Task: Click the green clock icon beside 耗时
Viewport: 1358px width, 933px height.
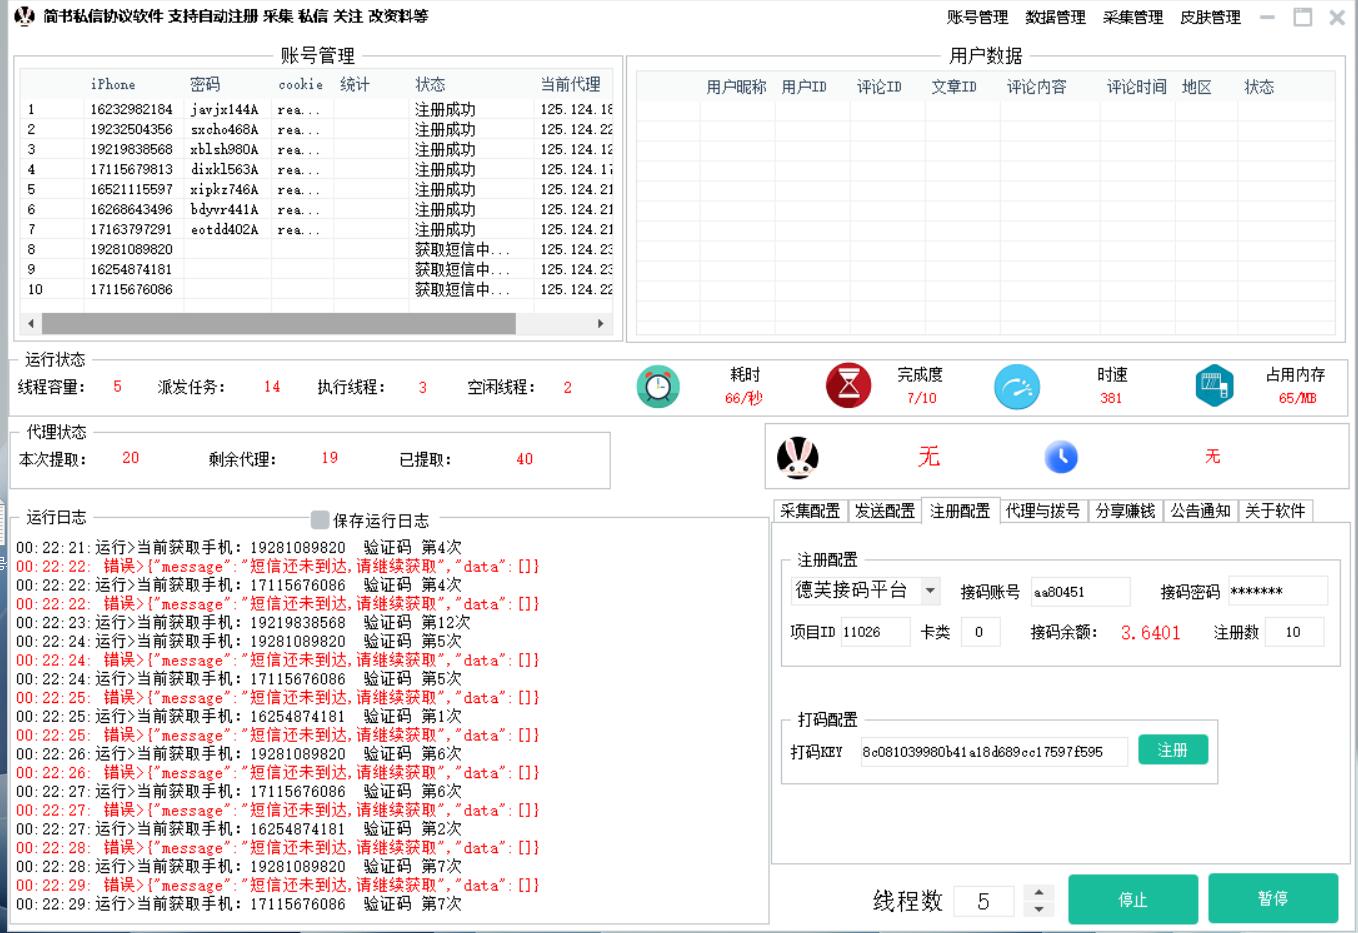Action: click(658, 386)
